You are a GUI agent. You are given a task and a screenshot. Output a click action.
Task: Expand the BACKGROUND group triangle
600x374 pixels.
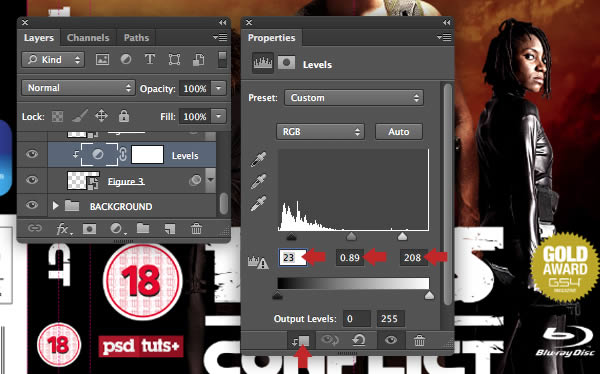click(55, 206)
